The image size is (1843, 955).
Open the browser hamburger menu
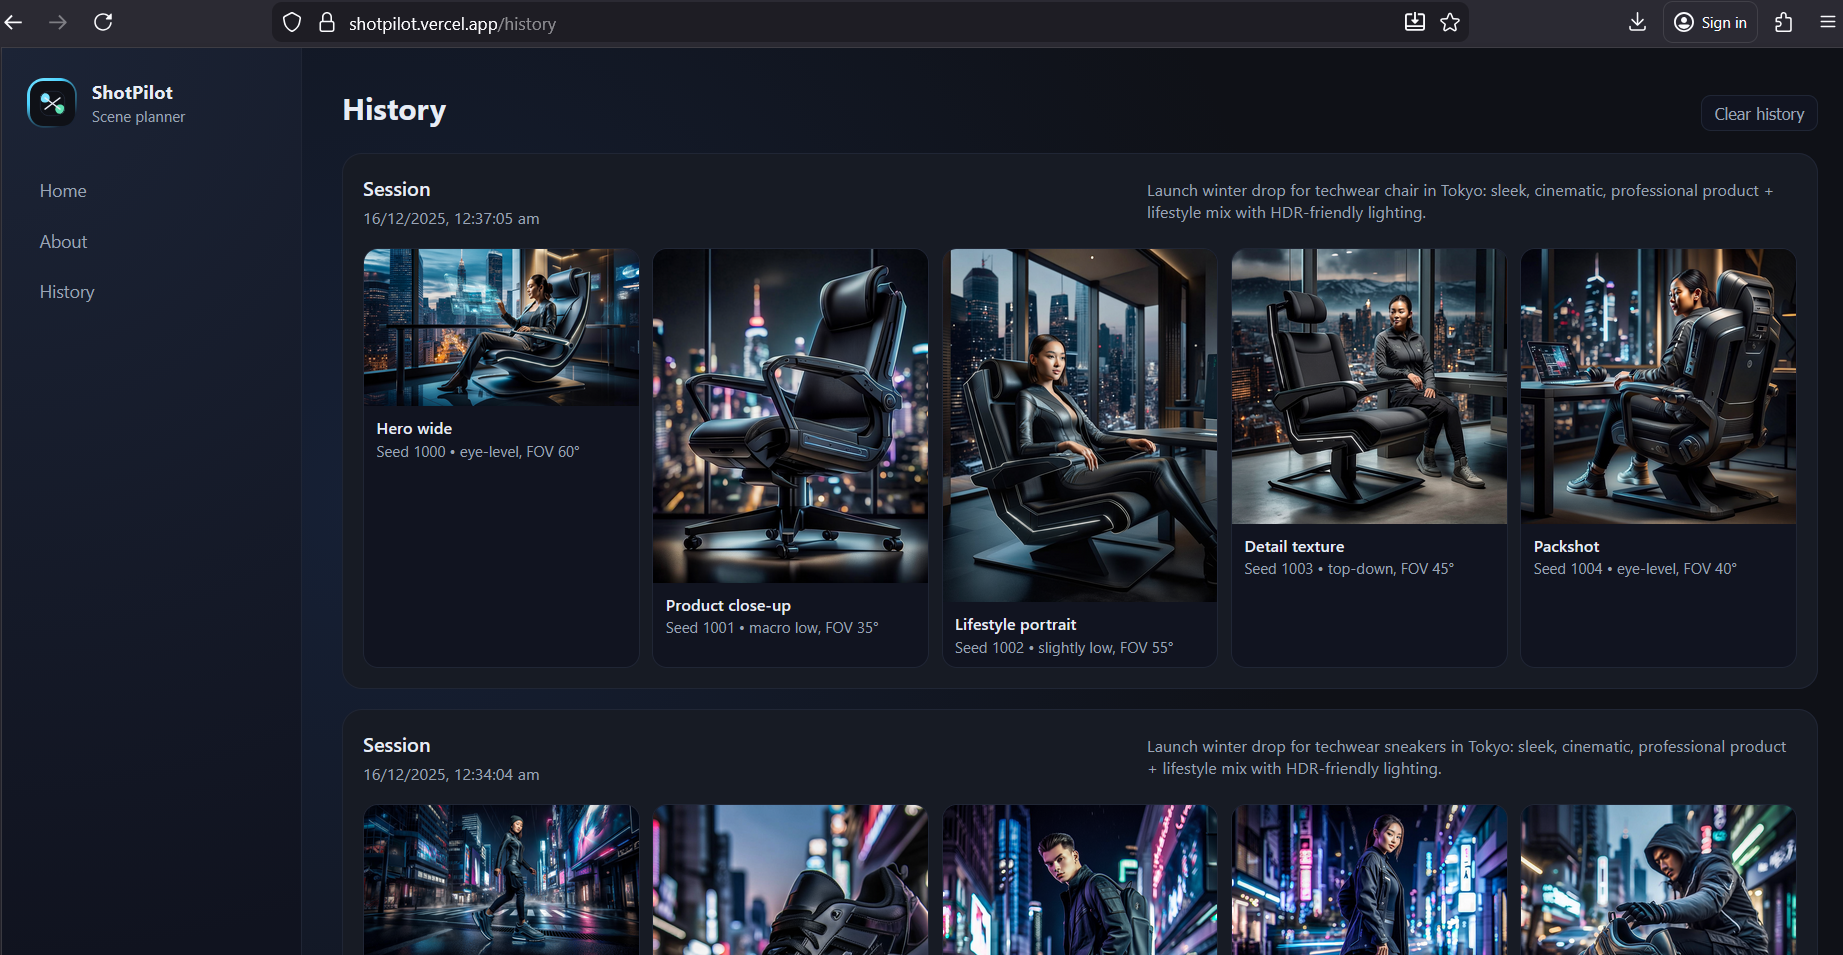(1827, 22)
